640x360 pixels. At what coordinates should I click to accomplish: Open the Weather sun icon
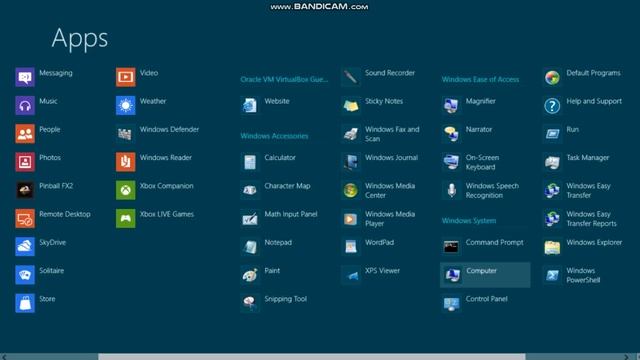point(126,105)
